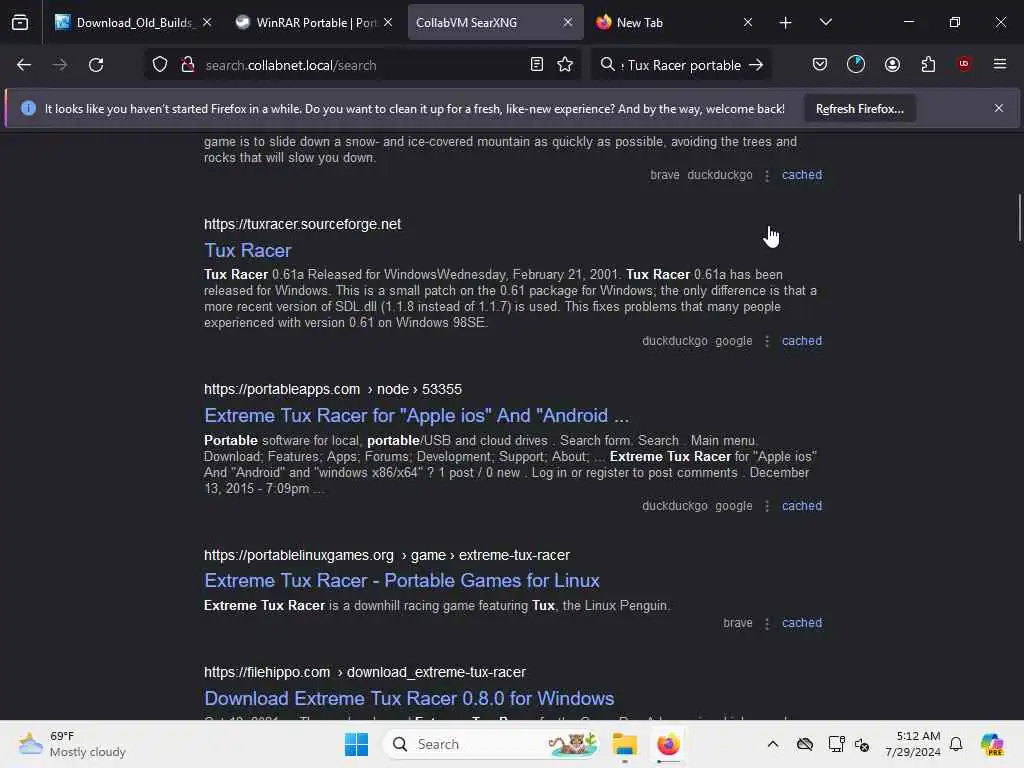The height and width of the screenshot is (768, 1024).
Task: Open cached link for portableapps.com result
Action: coord(801,505)
